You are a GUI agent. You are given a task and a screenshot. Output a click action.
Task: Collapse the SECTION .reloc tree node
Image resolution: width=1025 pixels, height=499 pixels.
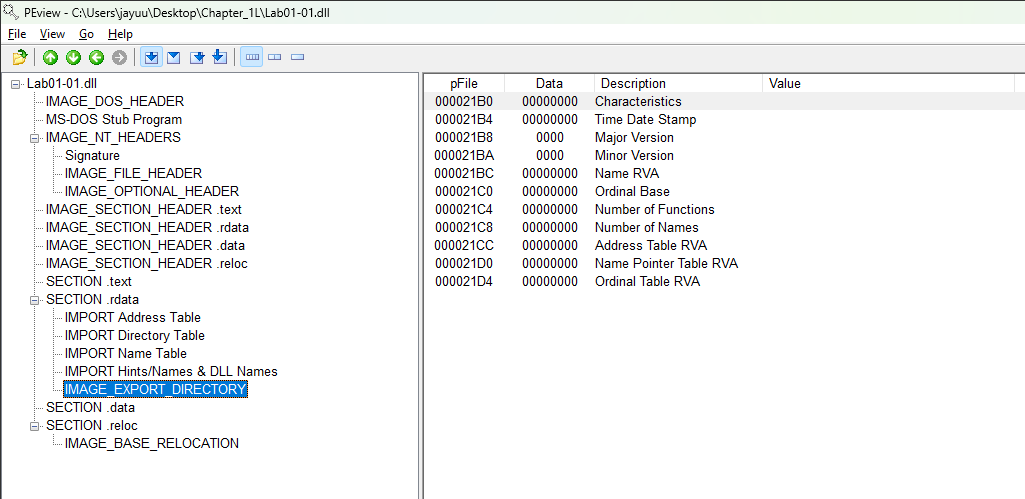click(x=35, y=426)
